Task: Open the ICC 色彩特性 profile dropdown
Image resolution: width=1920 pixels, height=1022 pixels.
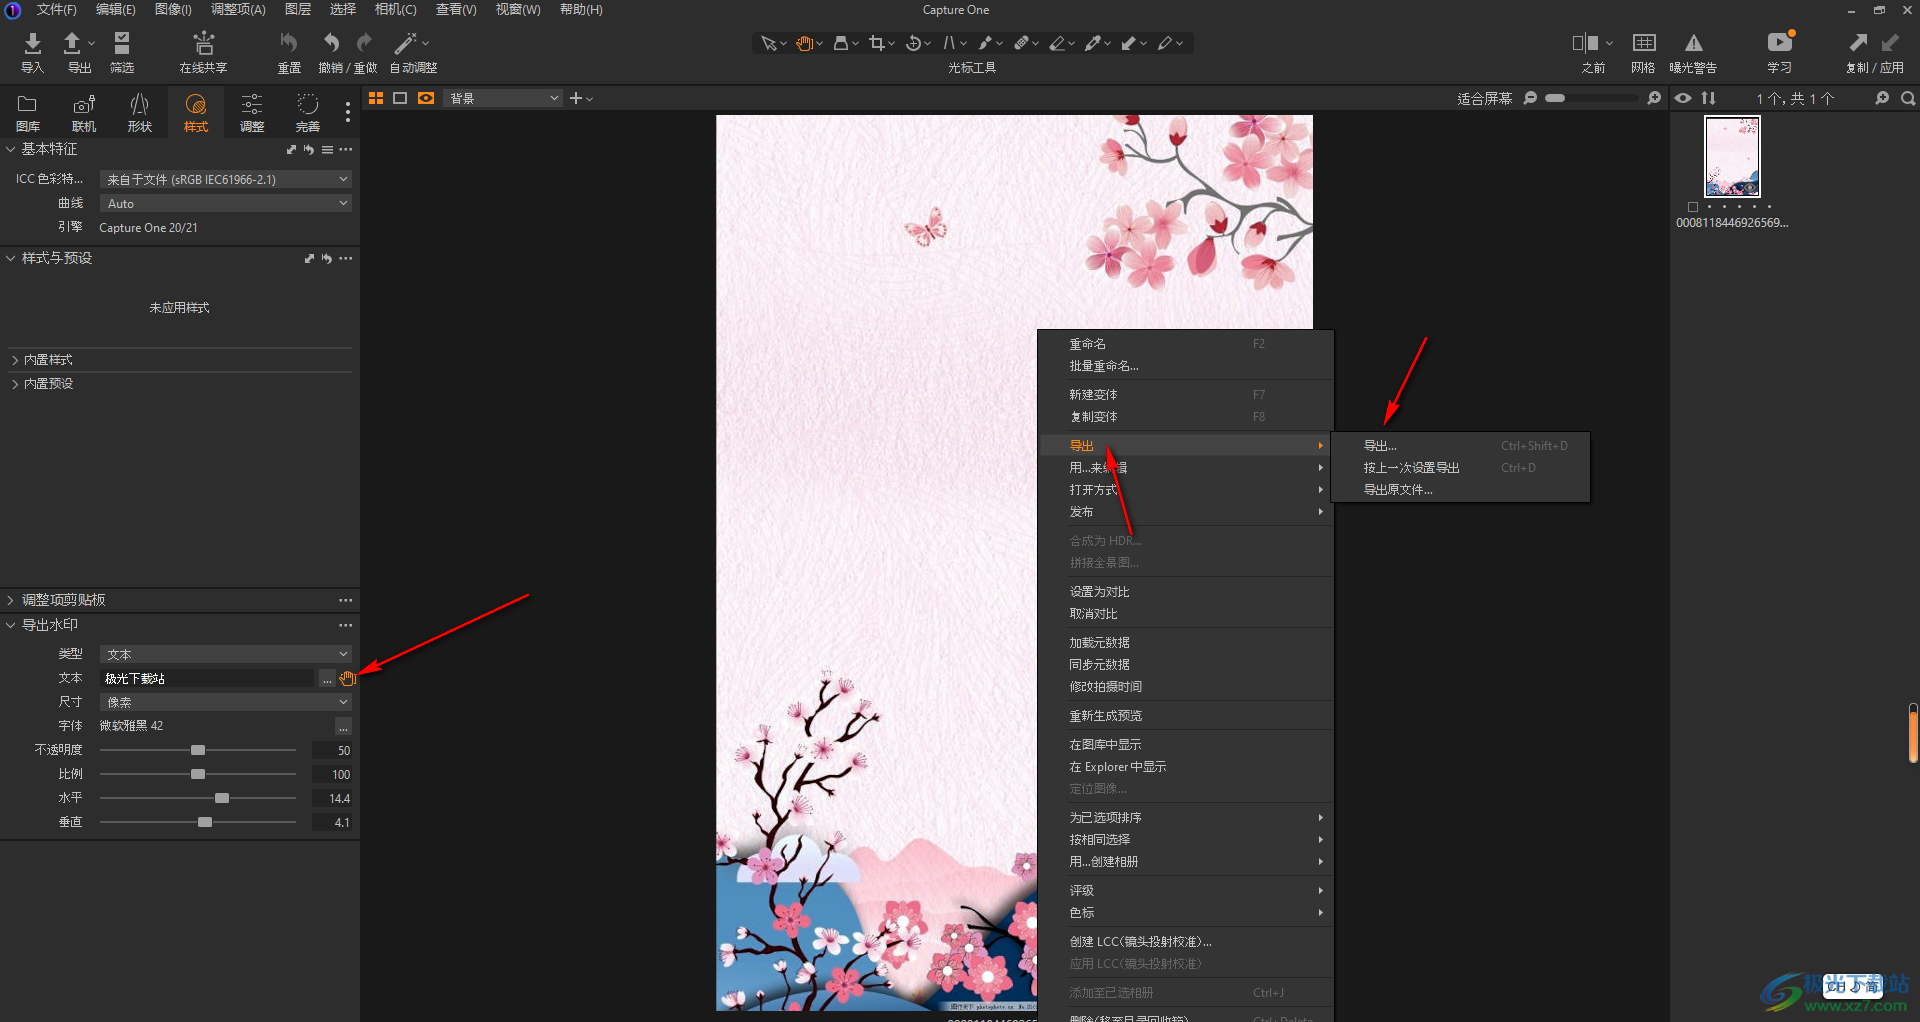Action: 226,179
